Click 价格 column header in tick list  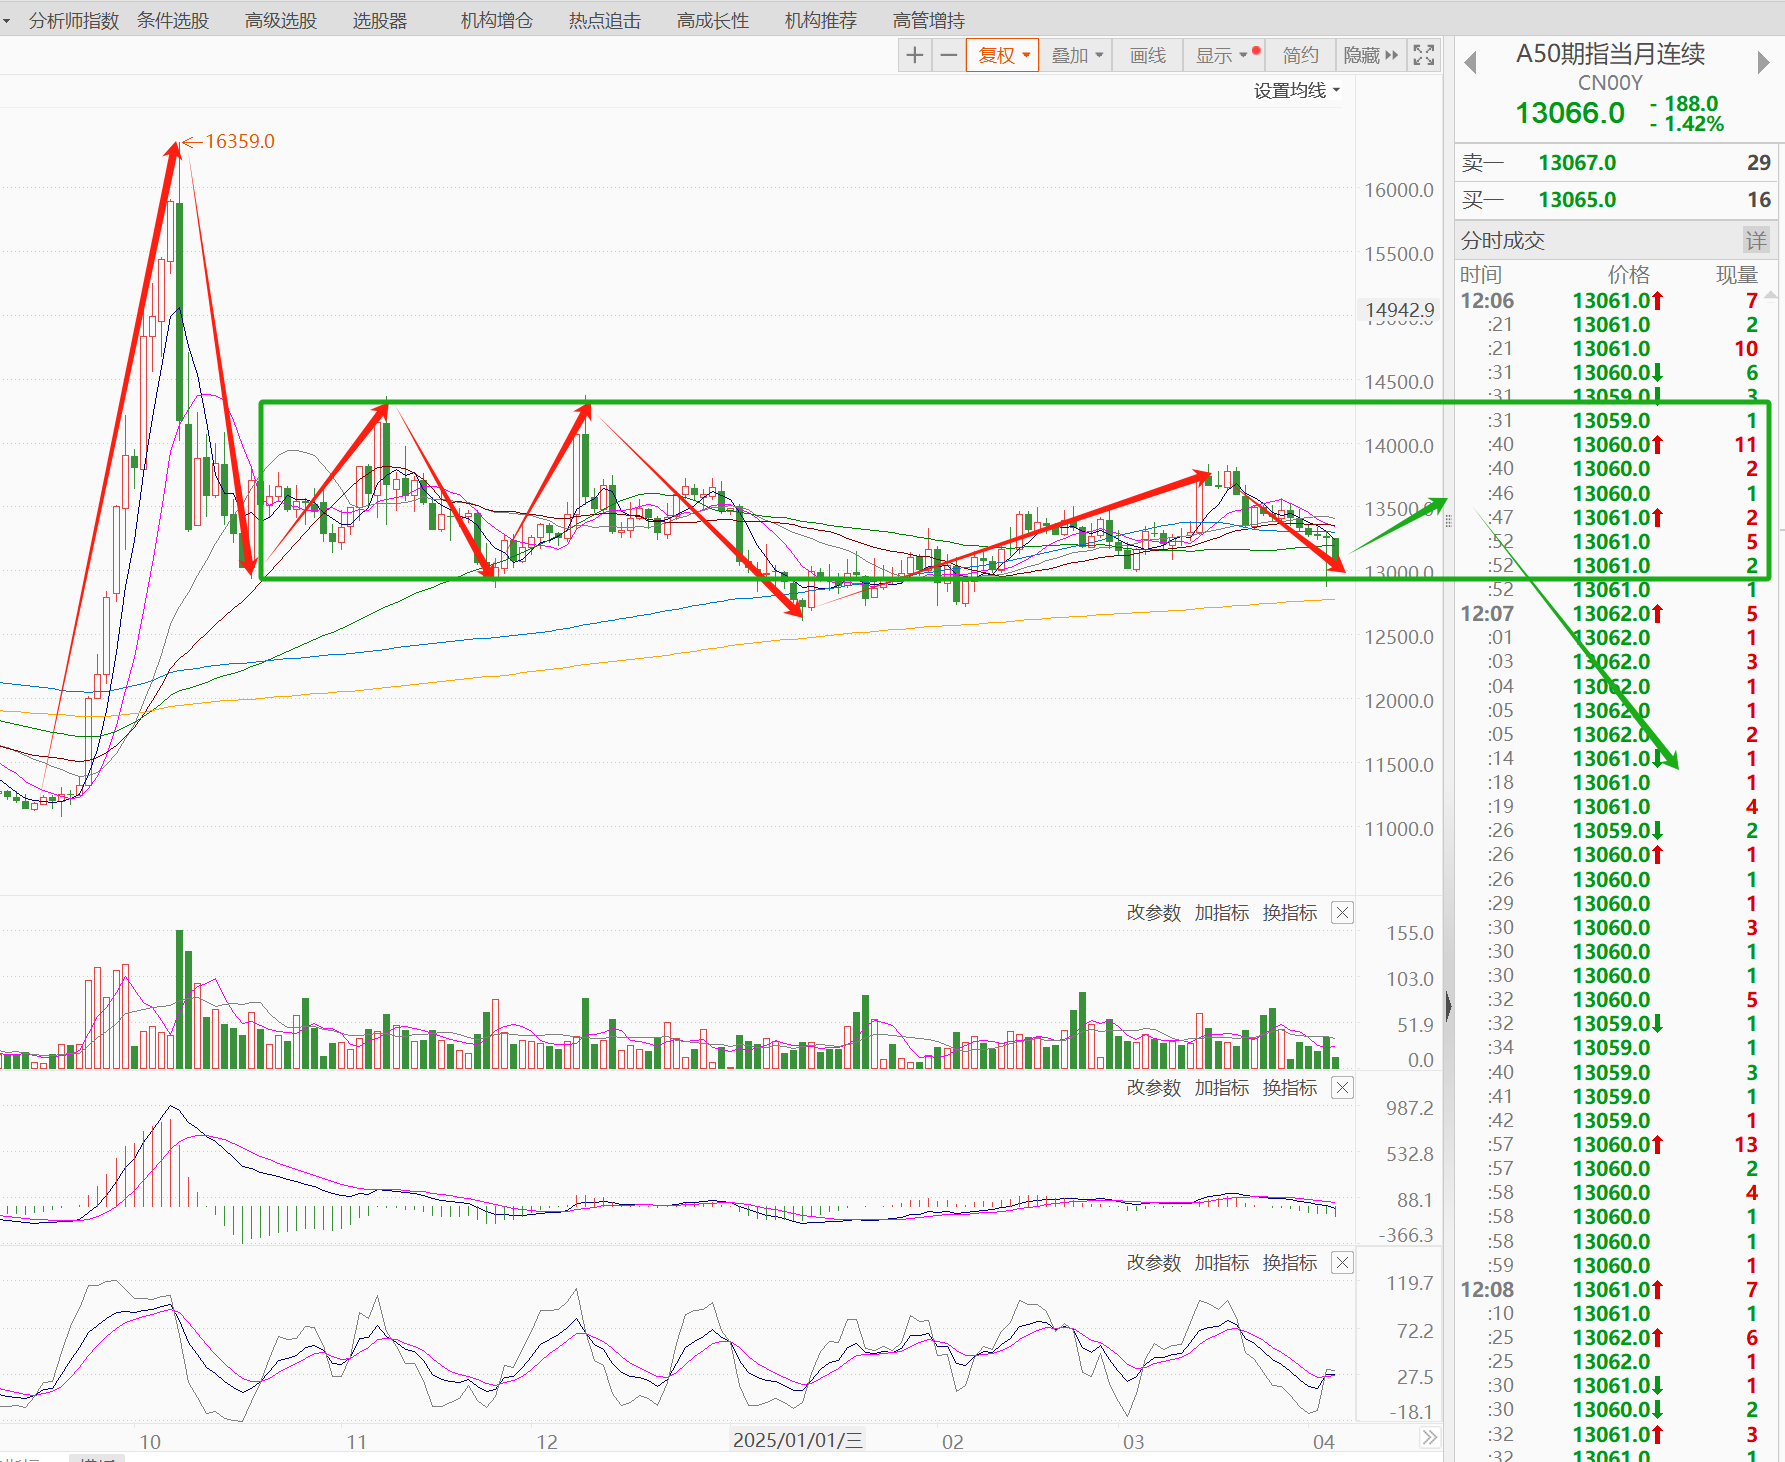pos(1629,275)
